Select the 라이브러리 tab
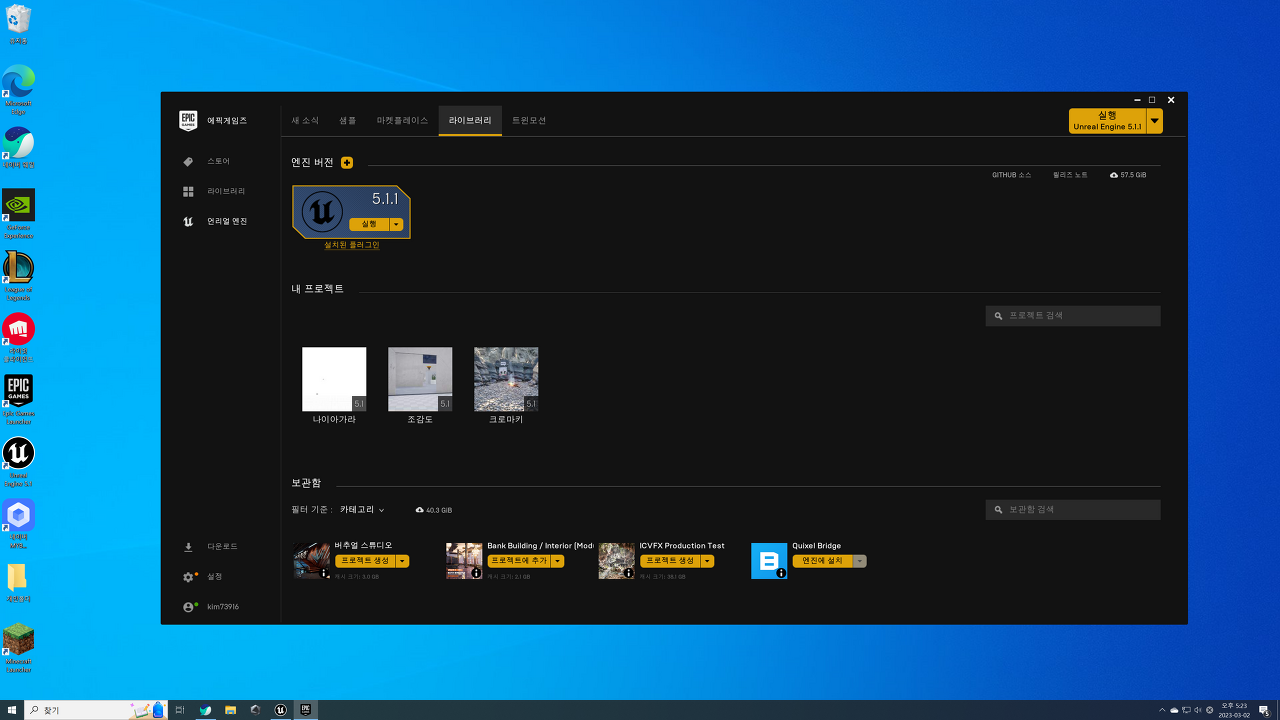This screenshot has height=720, width=1280. point(470,120)
